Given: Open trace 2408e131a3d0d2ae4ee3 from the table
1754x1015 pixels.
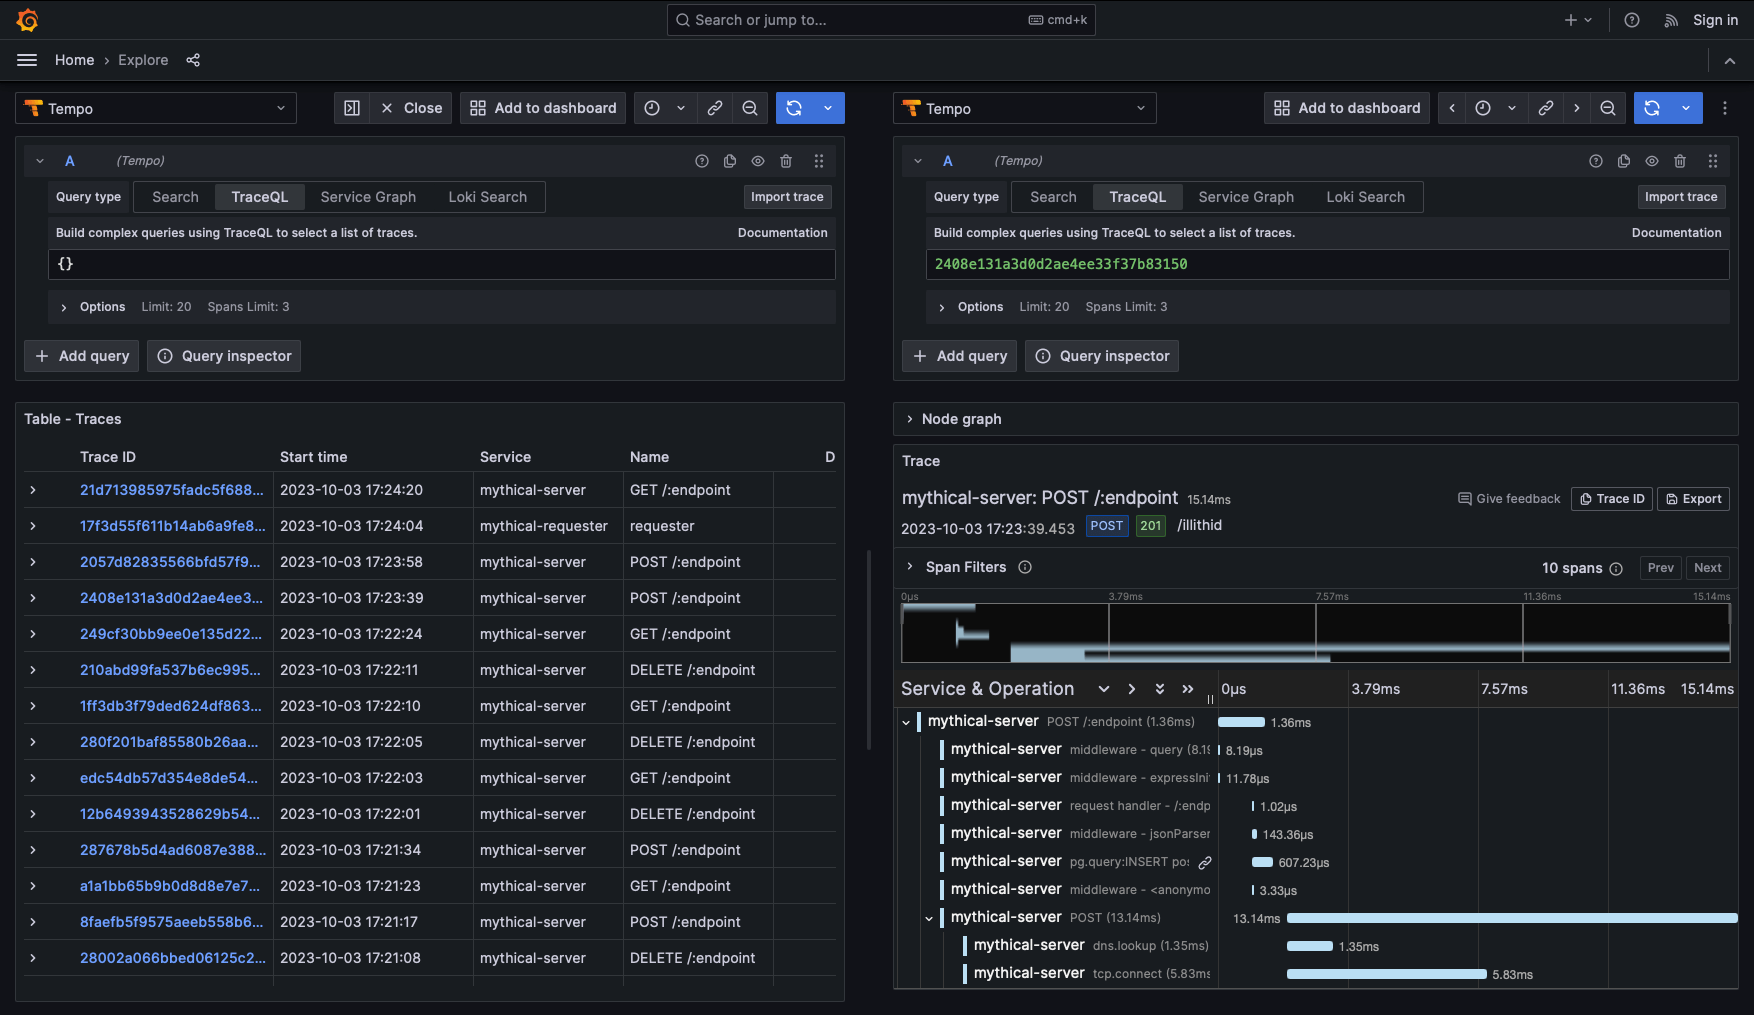Looking at the screenshot, I should coord(171,597).
